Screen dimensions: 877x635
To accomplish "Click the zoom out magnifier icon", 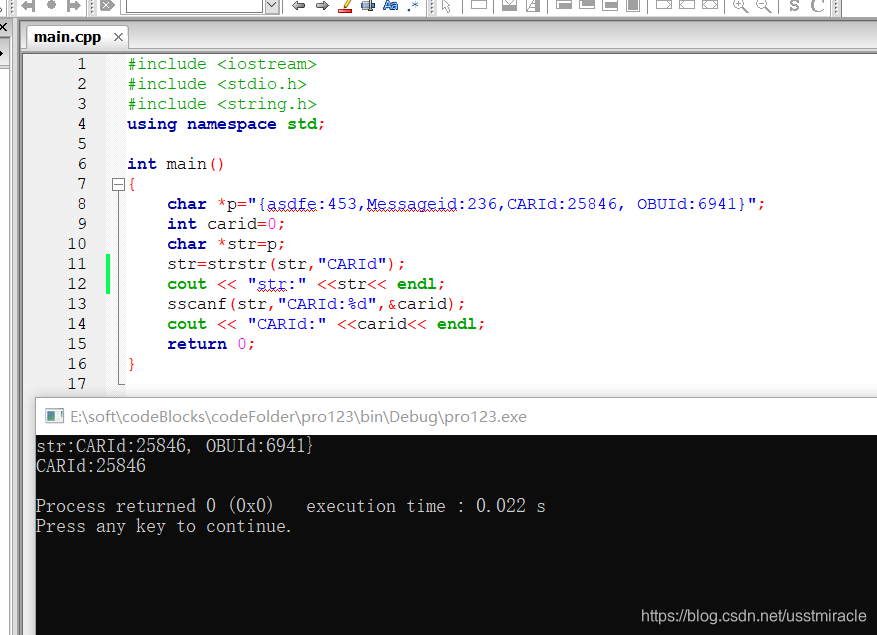I will point(763,6).
